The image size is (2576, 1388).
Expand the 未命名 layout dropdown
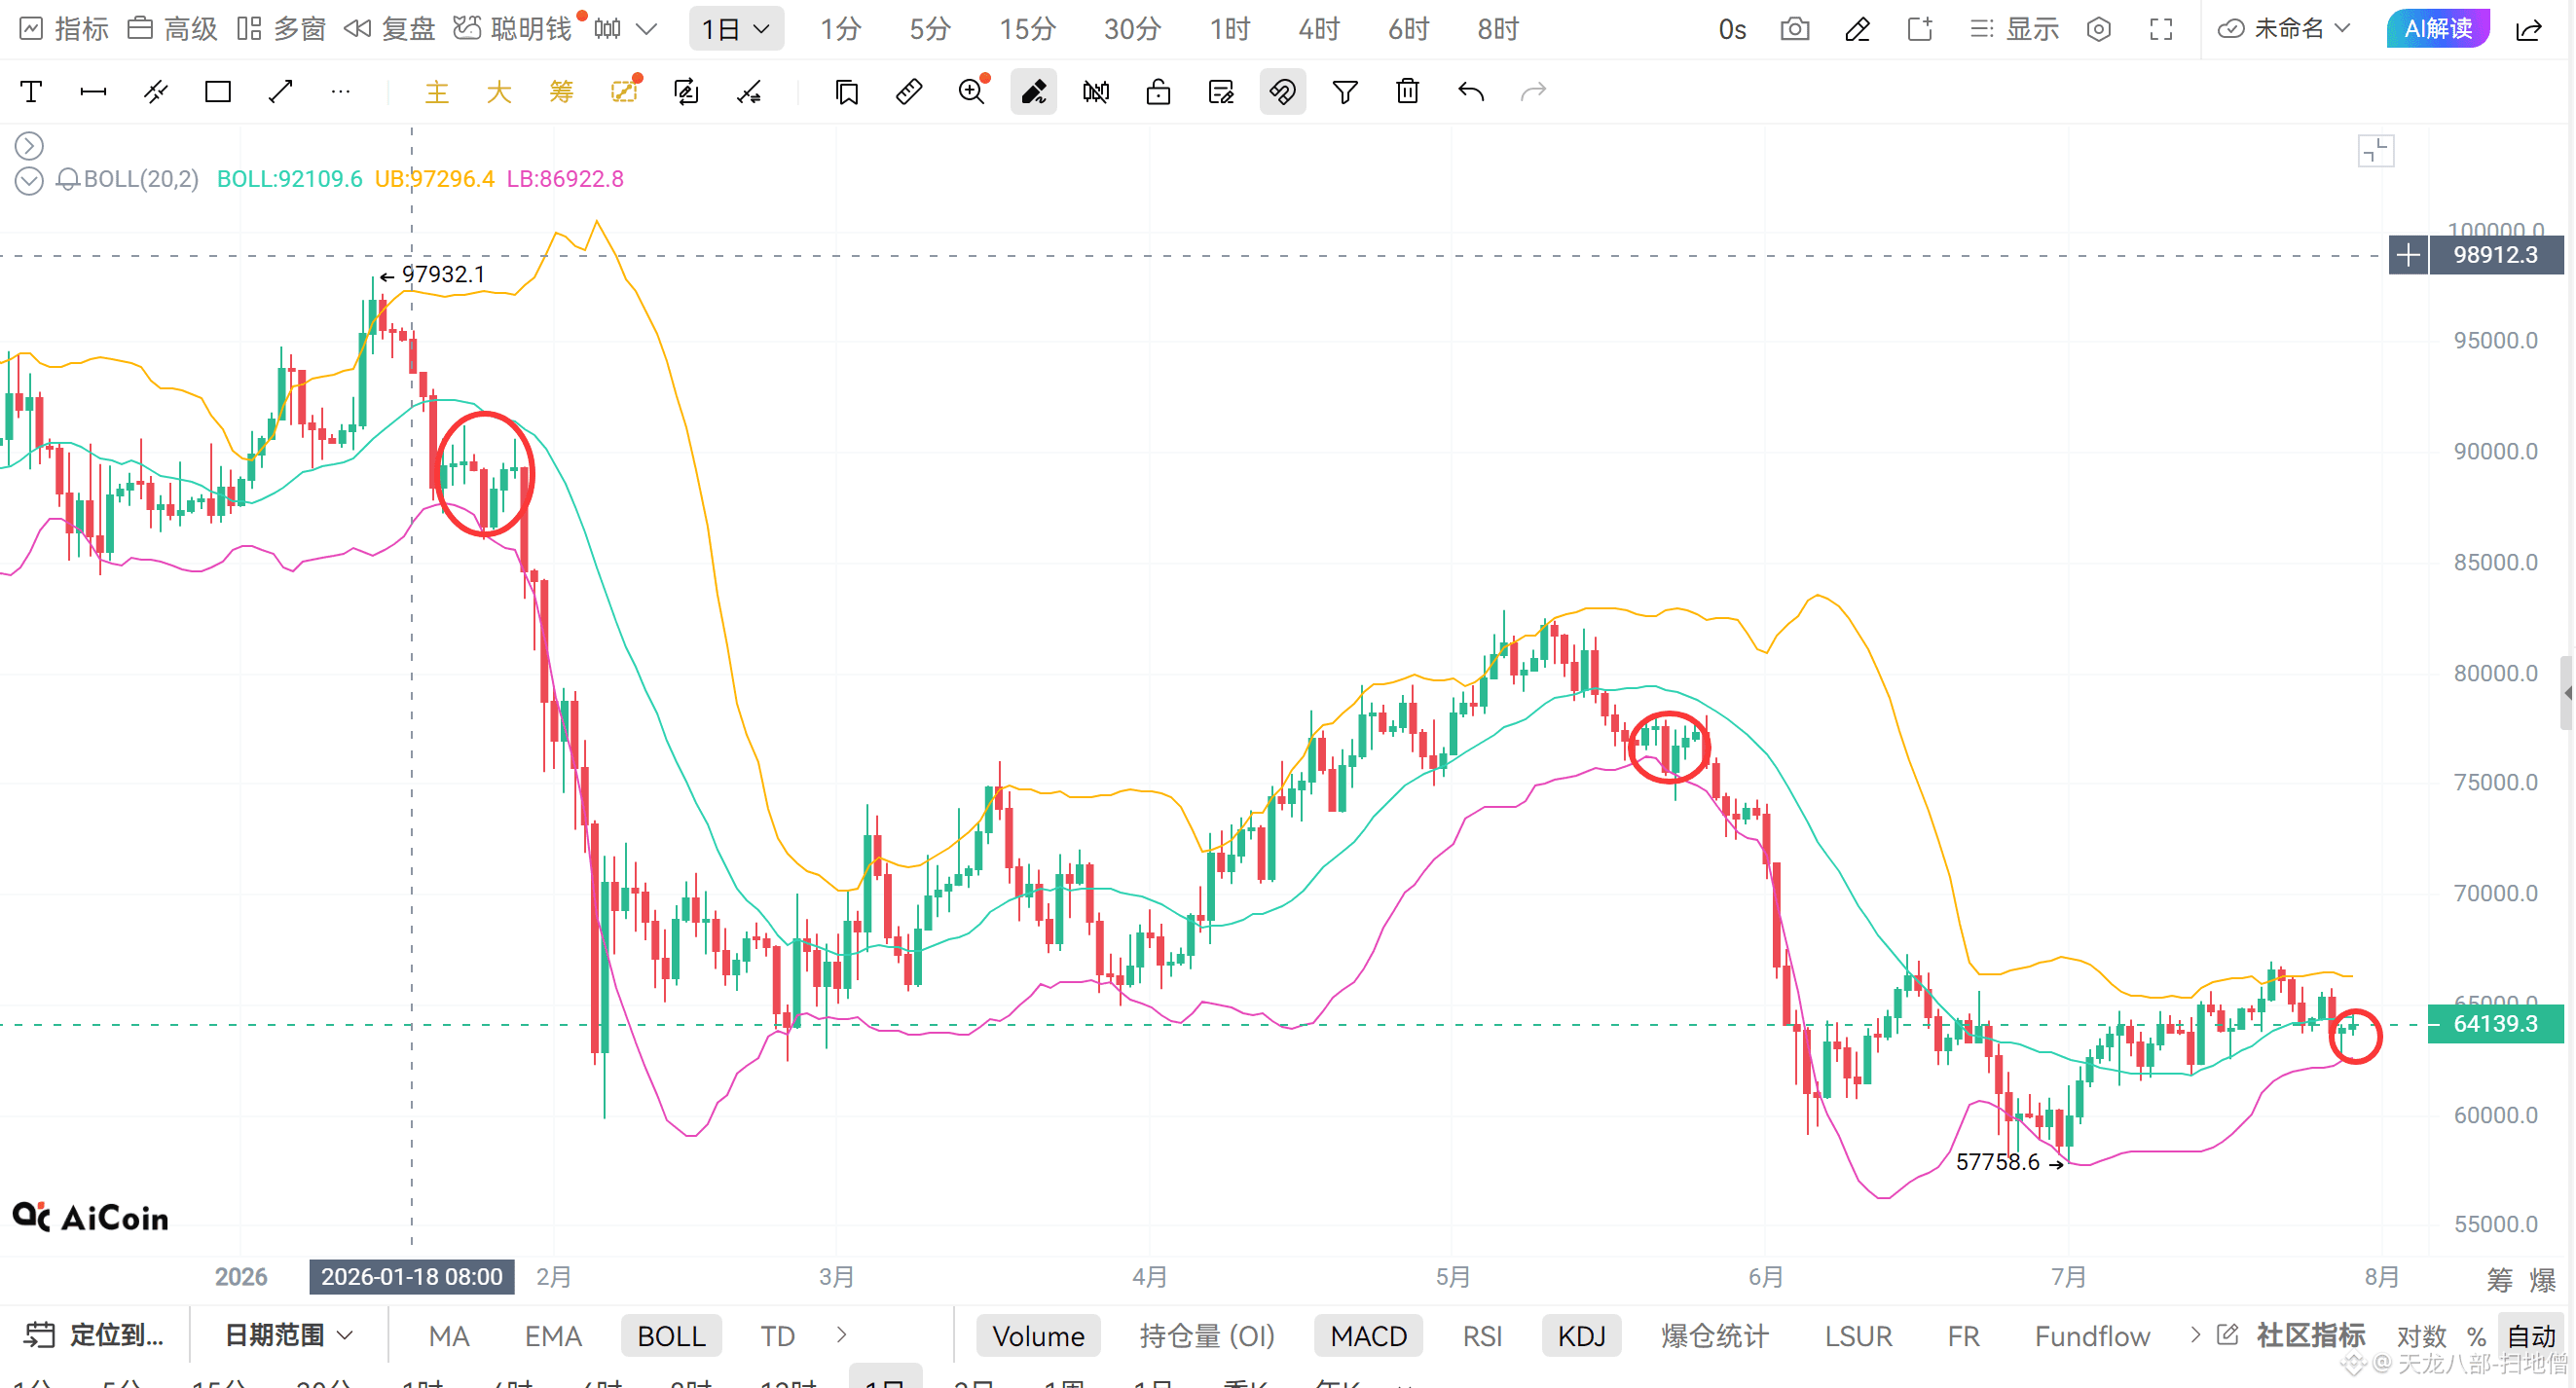pos(2284,29)
